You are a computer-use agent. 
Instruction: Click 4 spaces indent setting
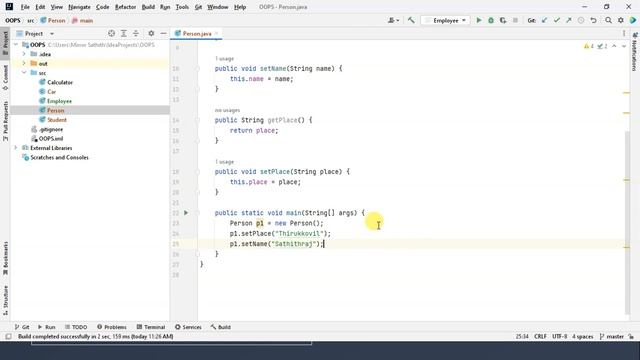click(582, 336)
